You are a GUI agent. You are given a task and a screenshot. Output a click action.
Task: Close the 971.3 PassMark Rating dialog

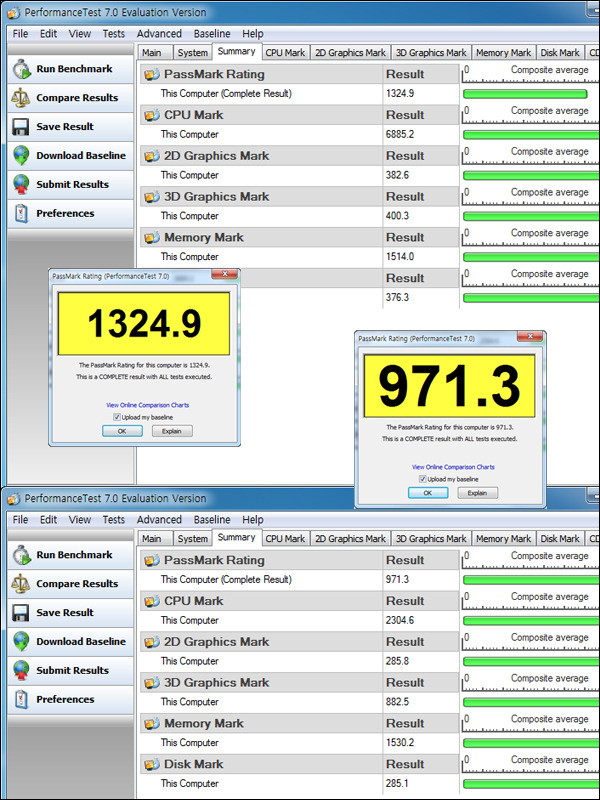[x=530, y=336]
